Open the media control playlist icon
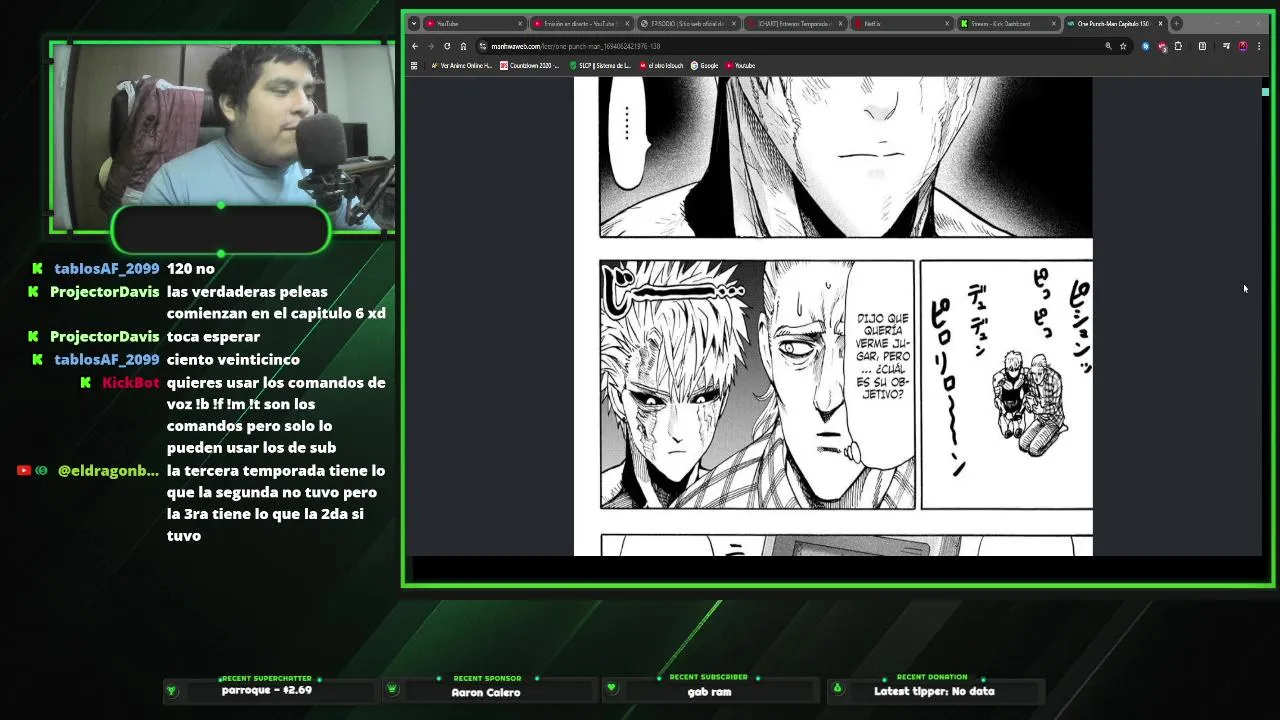 coord(1226,46)
